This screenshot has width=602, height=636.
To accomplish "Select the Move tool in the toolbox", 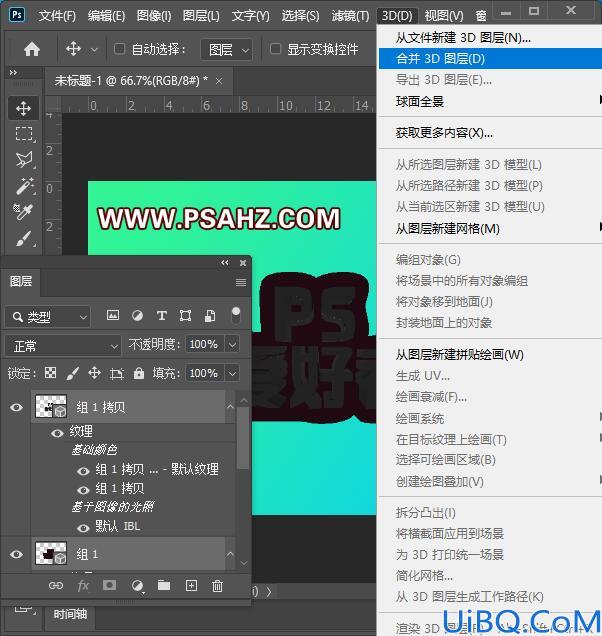I will point(24,108).
